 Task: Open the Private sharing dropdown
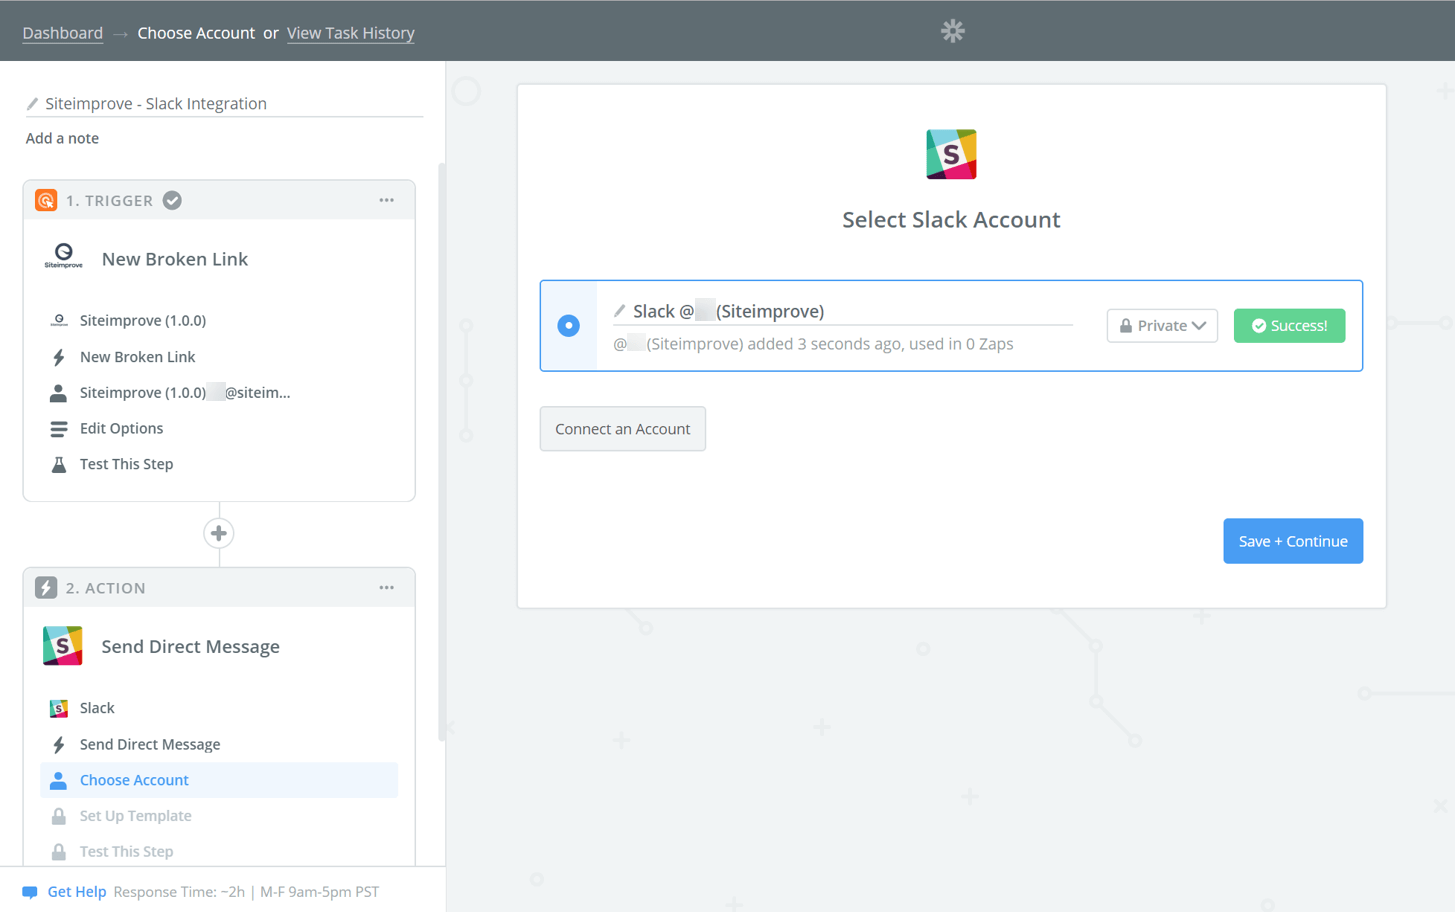coord(1161,326)
